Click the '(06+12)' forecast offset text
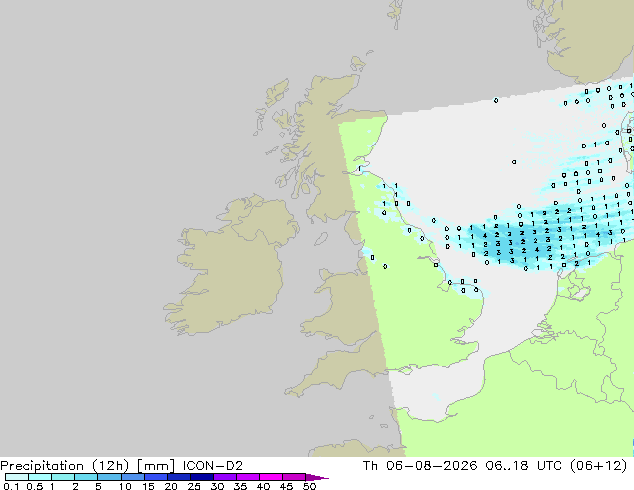Screen dimensions: 634x490 click(598, 466)
